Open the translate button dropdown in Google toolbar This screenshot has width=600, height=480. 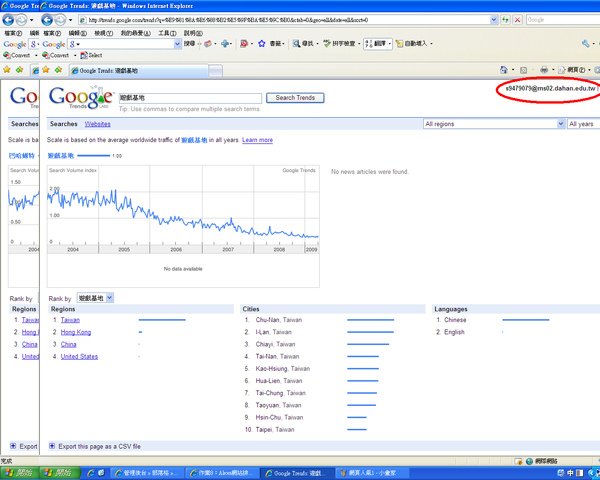pyautogui.click(x=390, y=44)
